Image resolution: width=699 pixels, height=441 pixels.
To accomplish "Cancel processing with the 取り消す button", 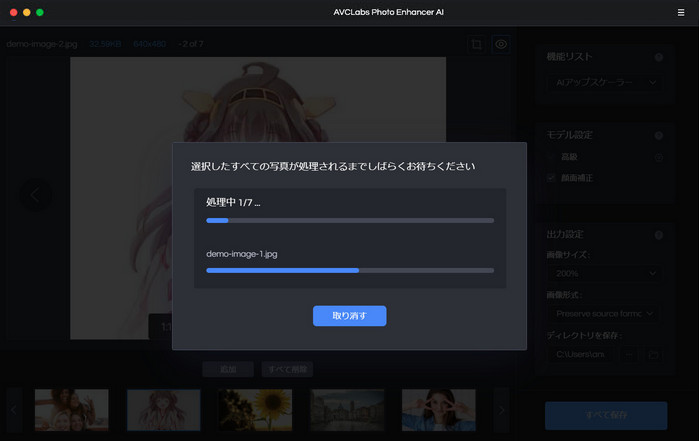I will coord(350,316).
